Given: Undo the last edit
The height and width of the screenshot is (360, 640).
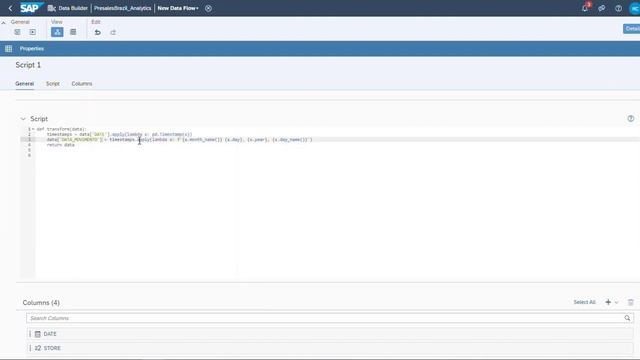Looking at the screenshot, I should pyautogui.click(x=98, y=32).
